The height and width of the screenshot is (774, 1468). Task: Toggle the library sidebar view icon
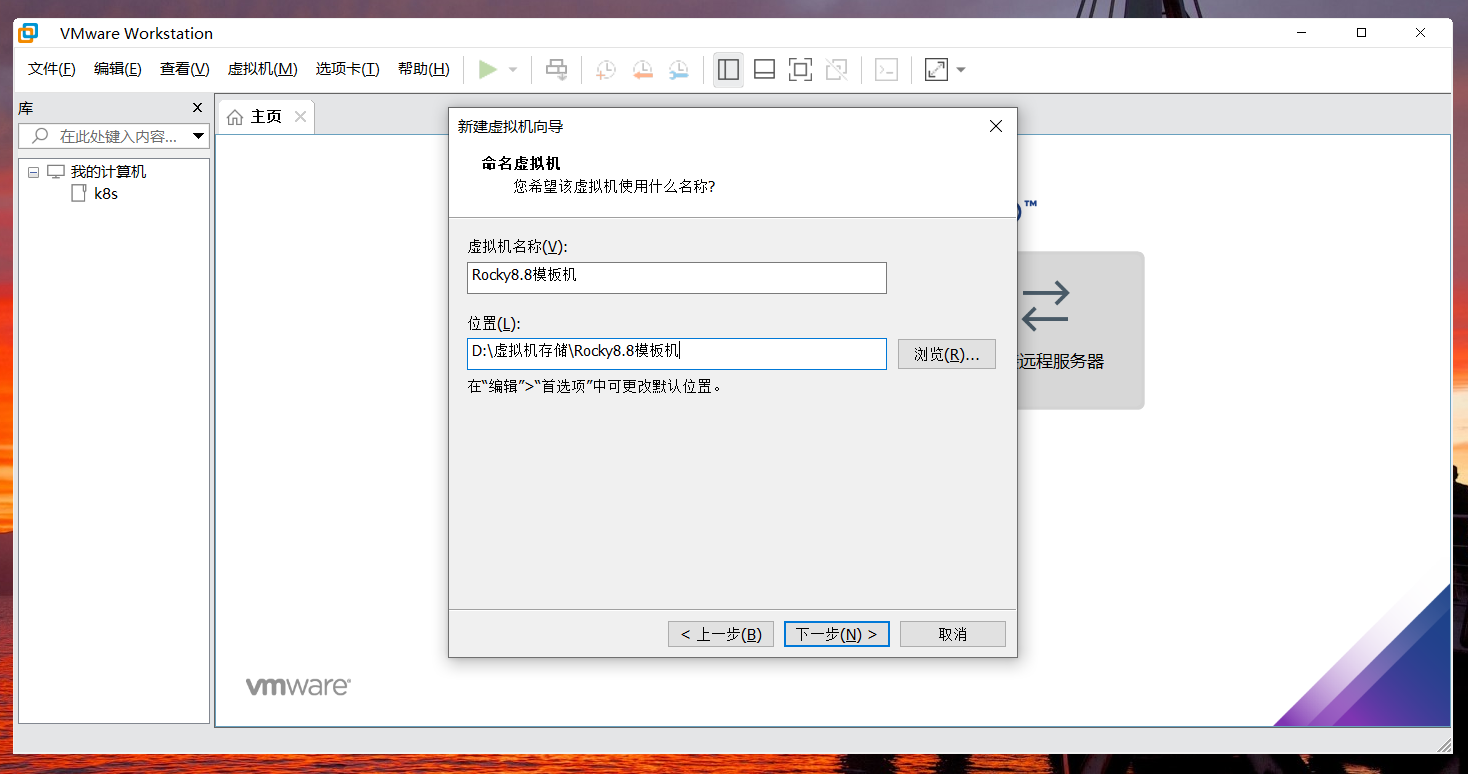(728, 69)
